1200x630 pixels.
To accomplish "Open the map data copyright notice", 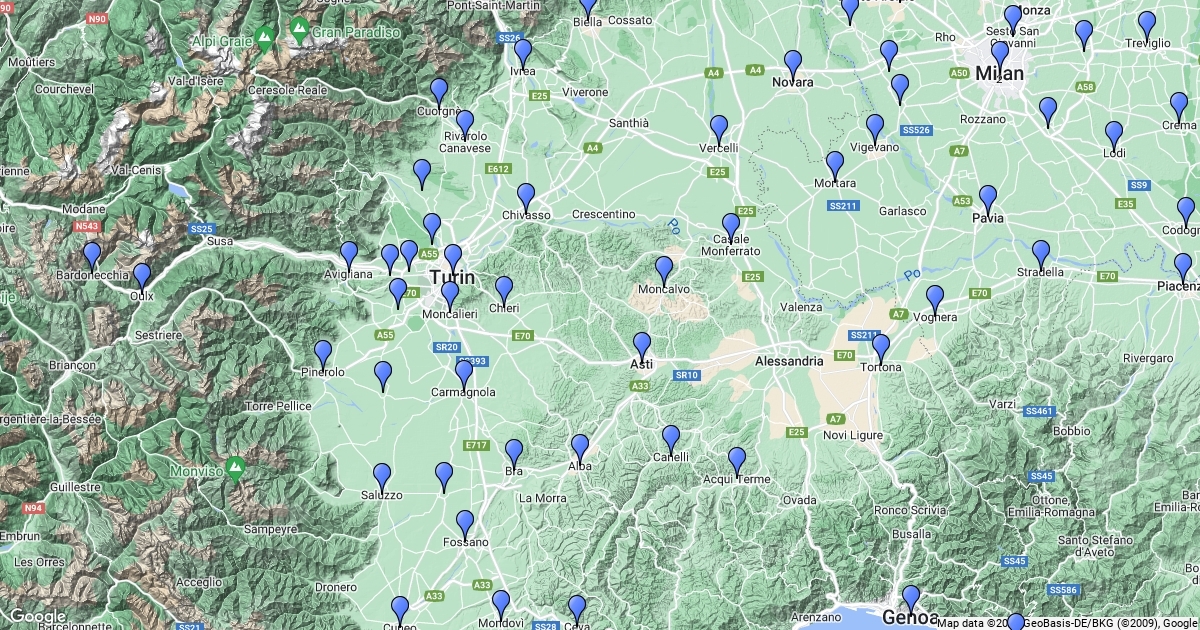I will point(1066,622).
